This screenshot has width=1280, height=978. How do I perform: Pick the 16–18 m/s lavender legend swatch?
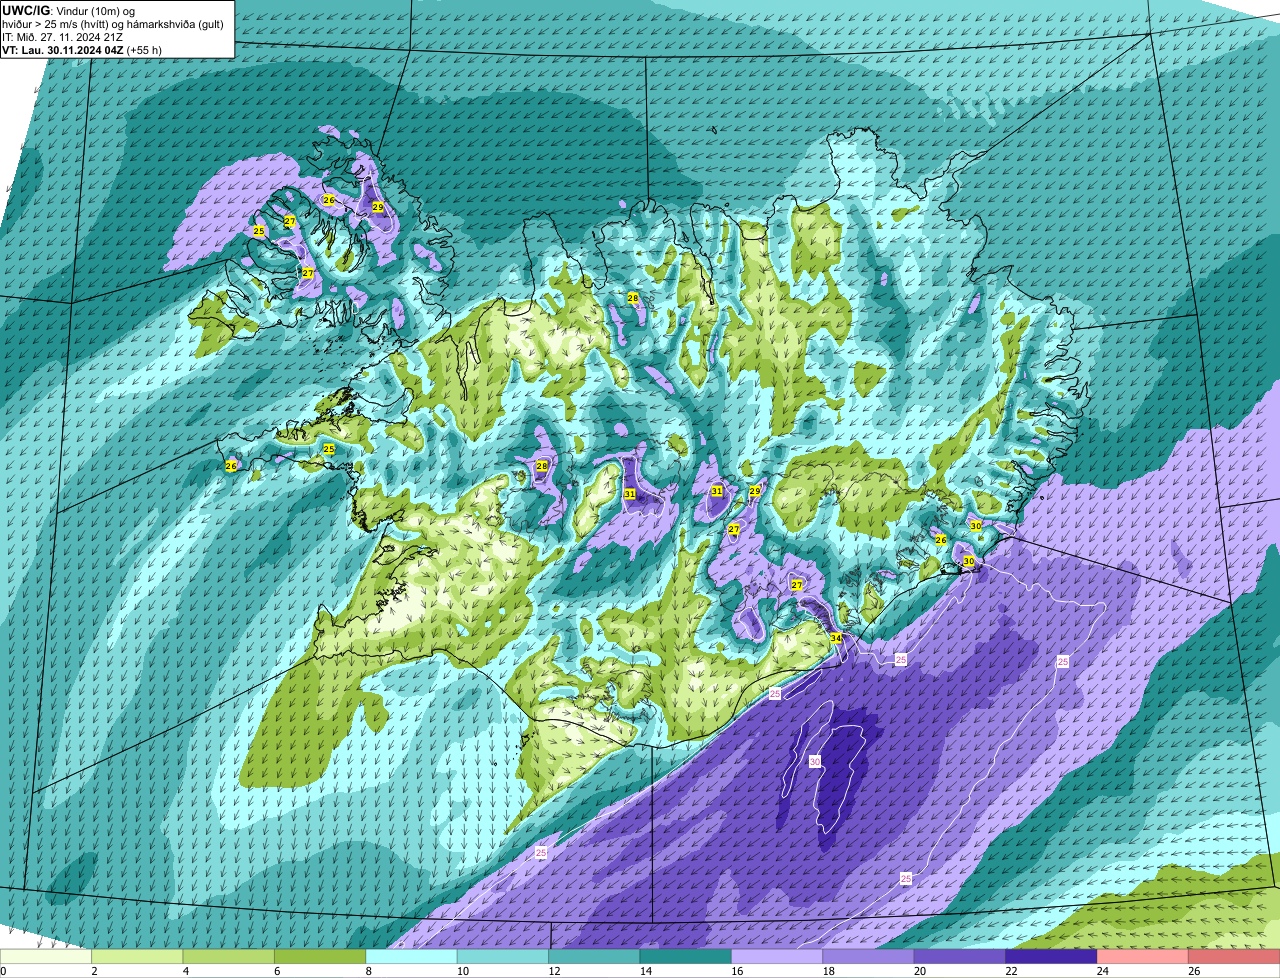pos(778,957)
